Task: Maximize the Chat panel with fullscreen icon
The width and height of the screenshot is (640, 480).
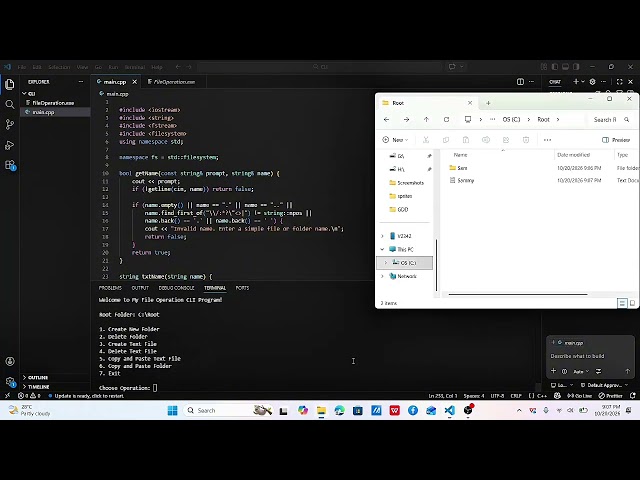Action: (620, 82)
